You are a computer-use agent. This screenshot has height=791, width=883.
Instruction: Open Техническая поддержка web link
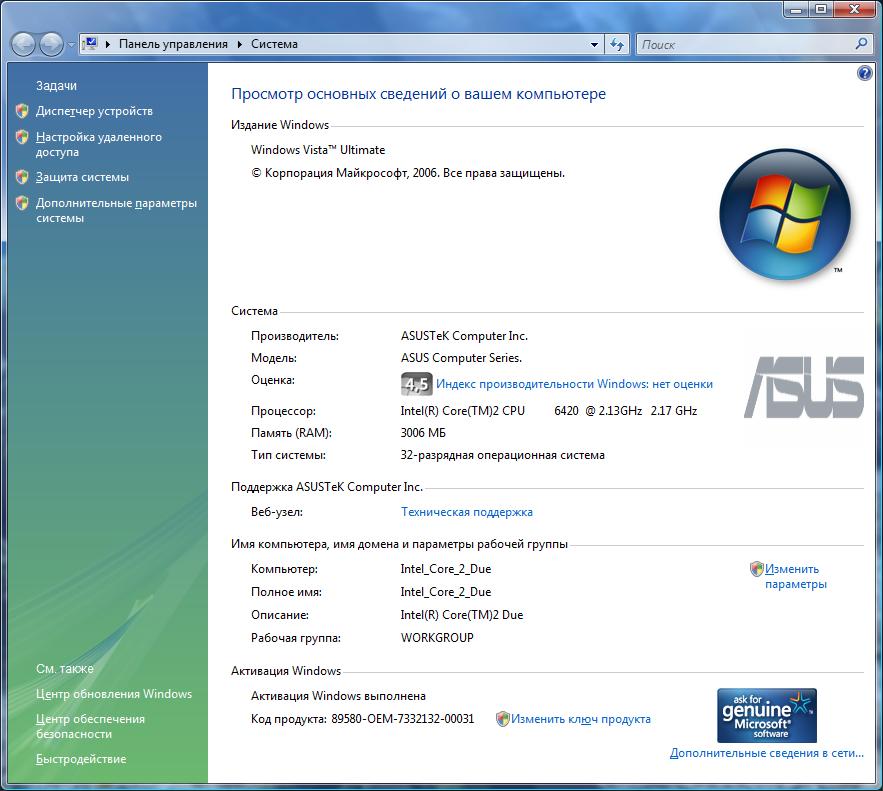[x=467, y=512]
